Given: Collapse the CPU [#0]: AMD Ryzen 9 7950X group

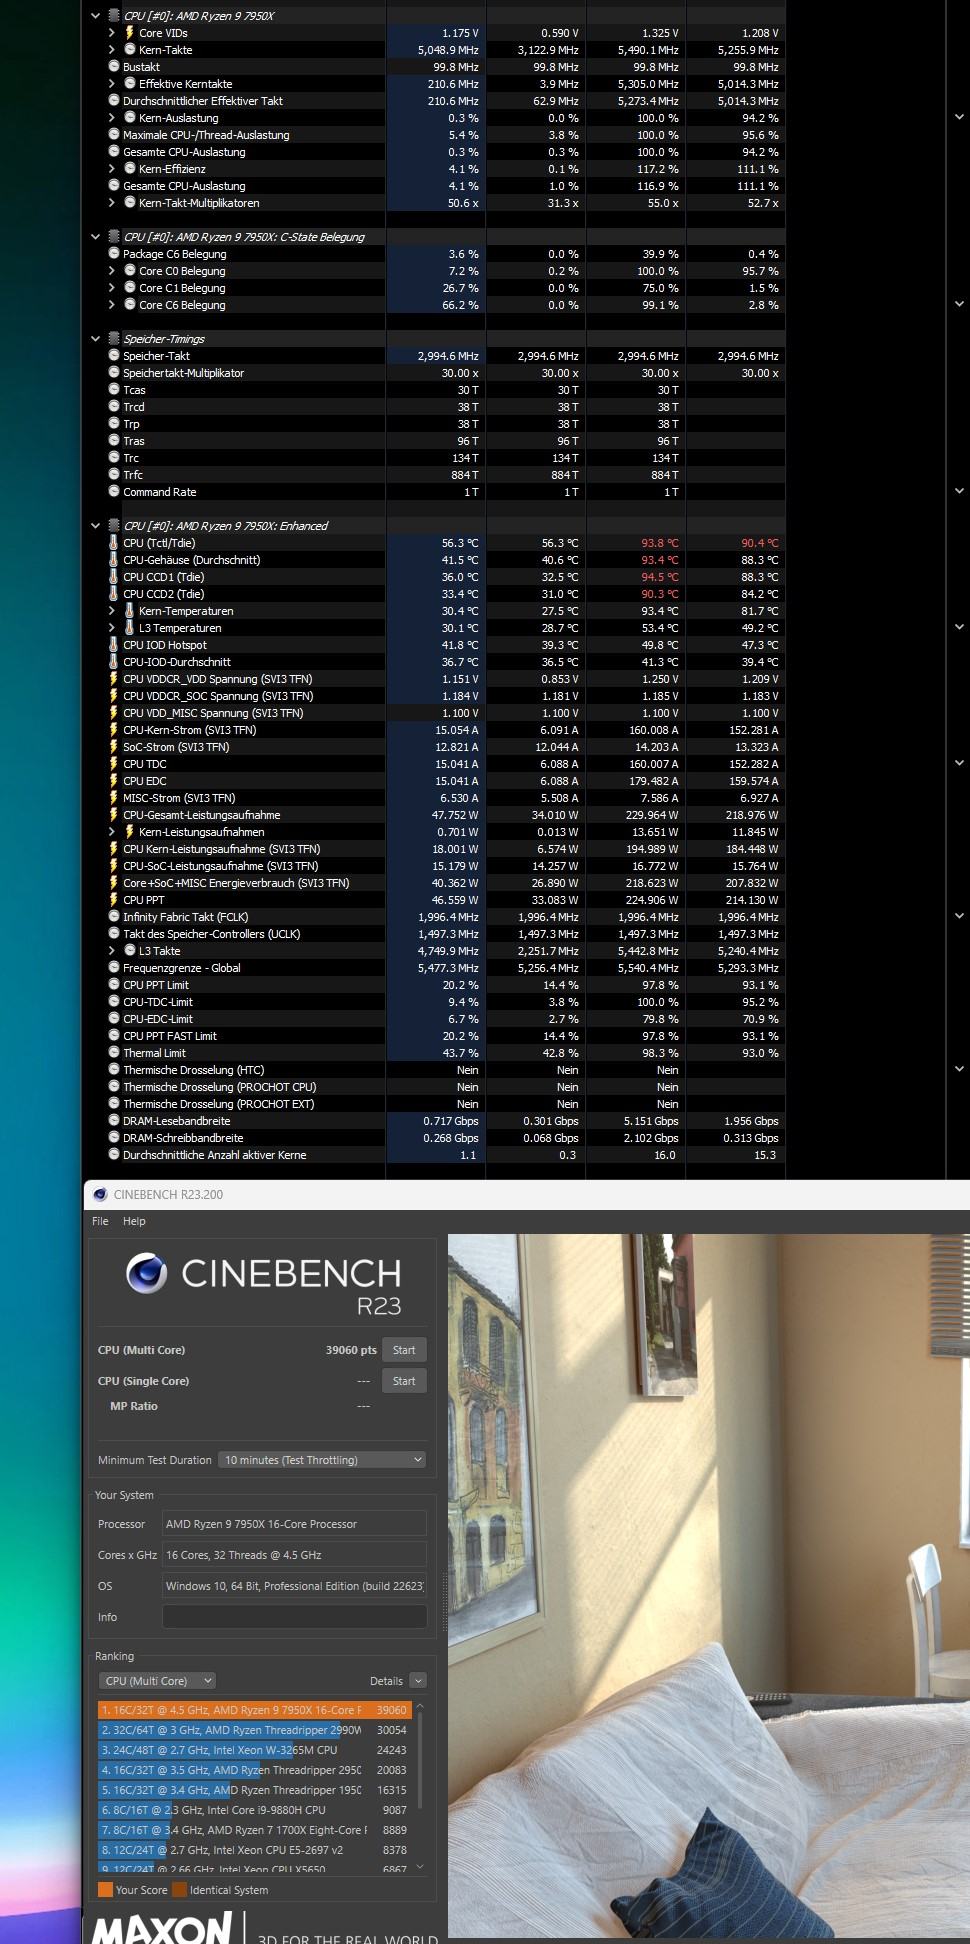Looking at the screenshot, I should click(96, 16).
